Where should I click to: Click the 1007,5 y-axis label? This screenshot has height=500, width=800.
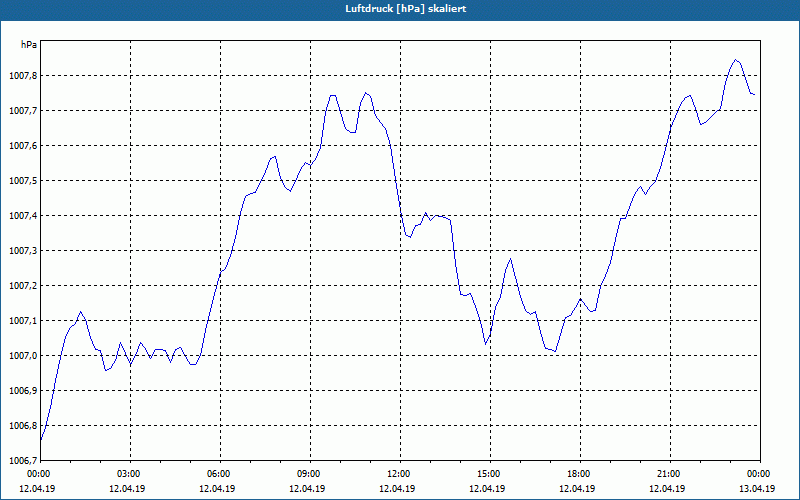point(22,181)
